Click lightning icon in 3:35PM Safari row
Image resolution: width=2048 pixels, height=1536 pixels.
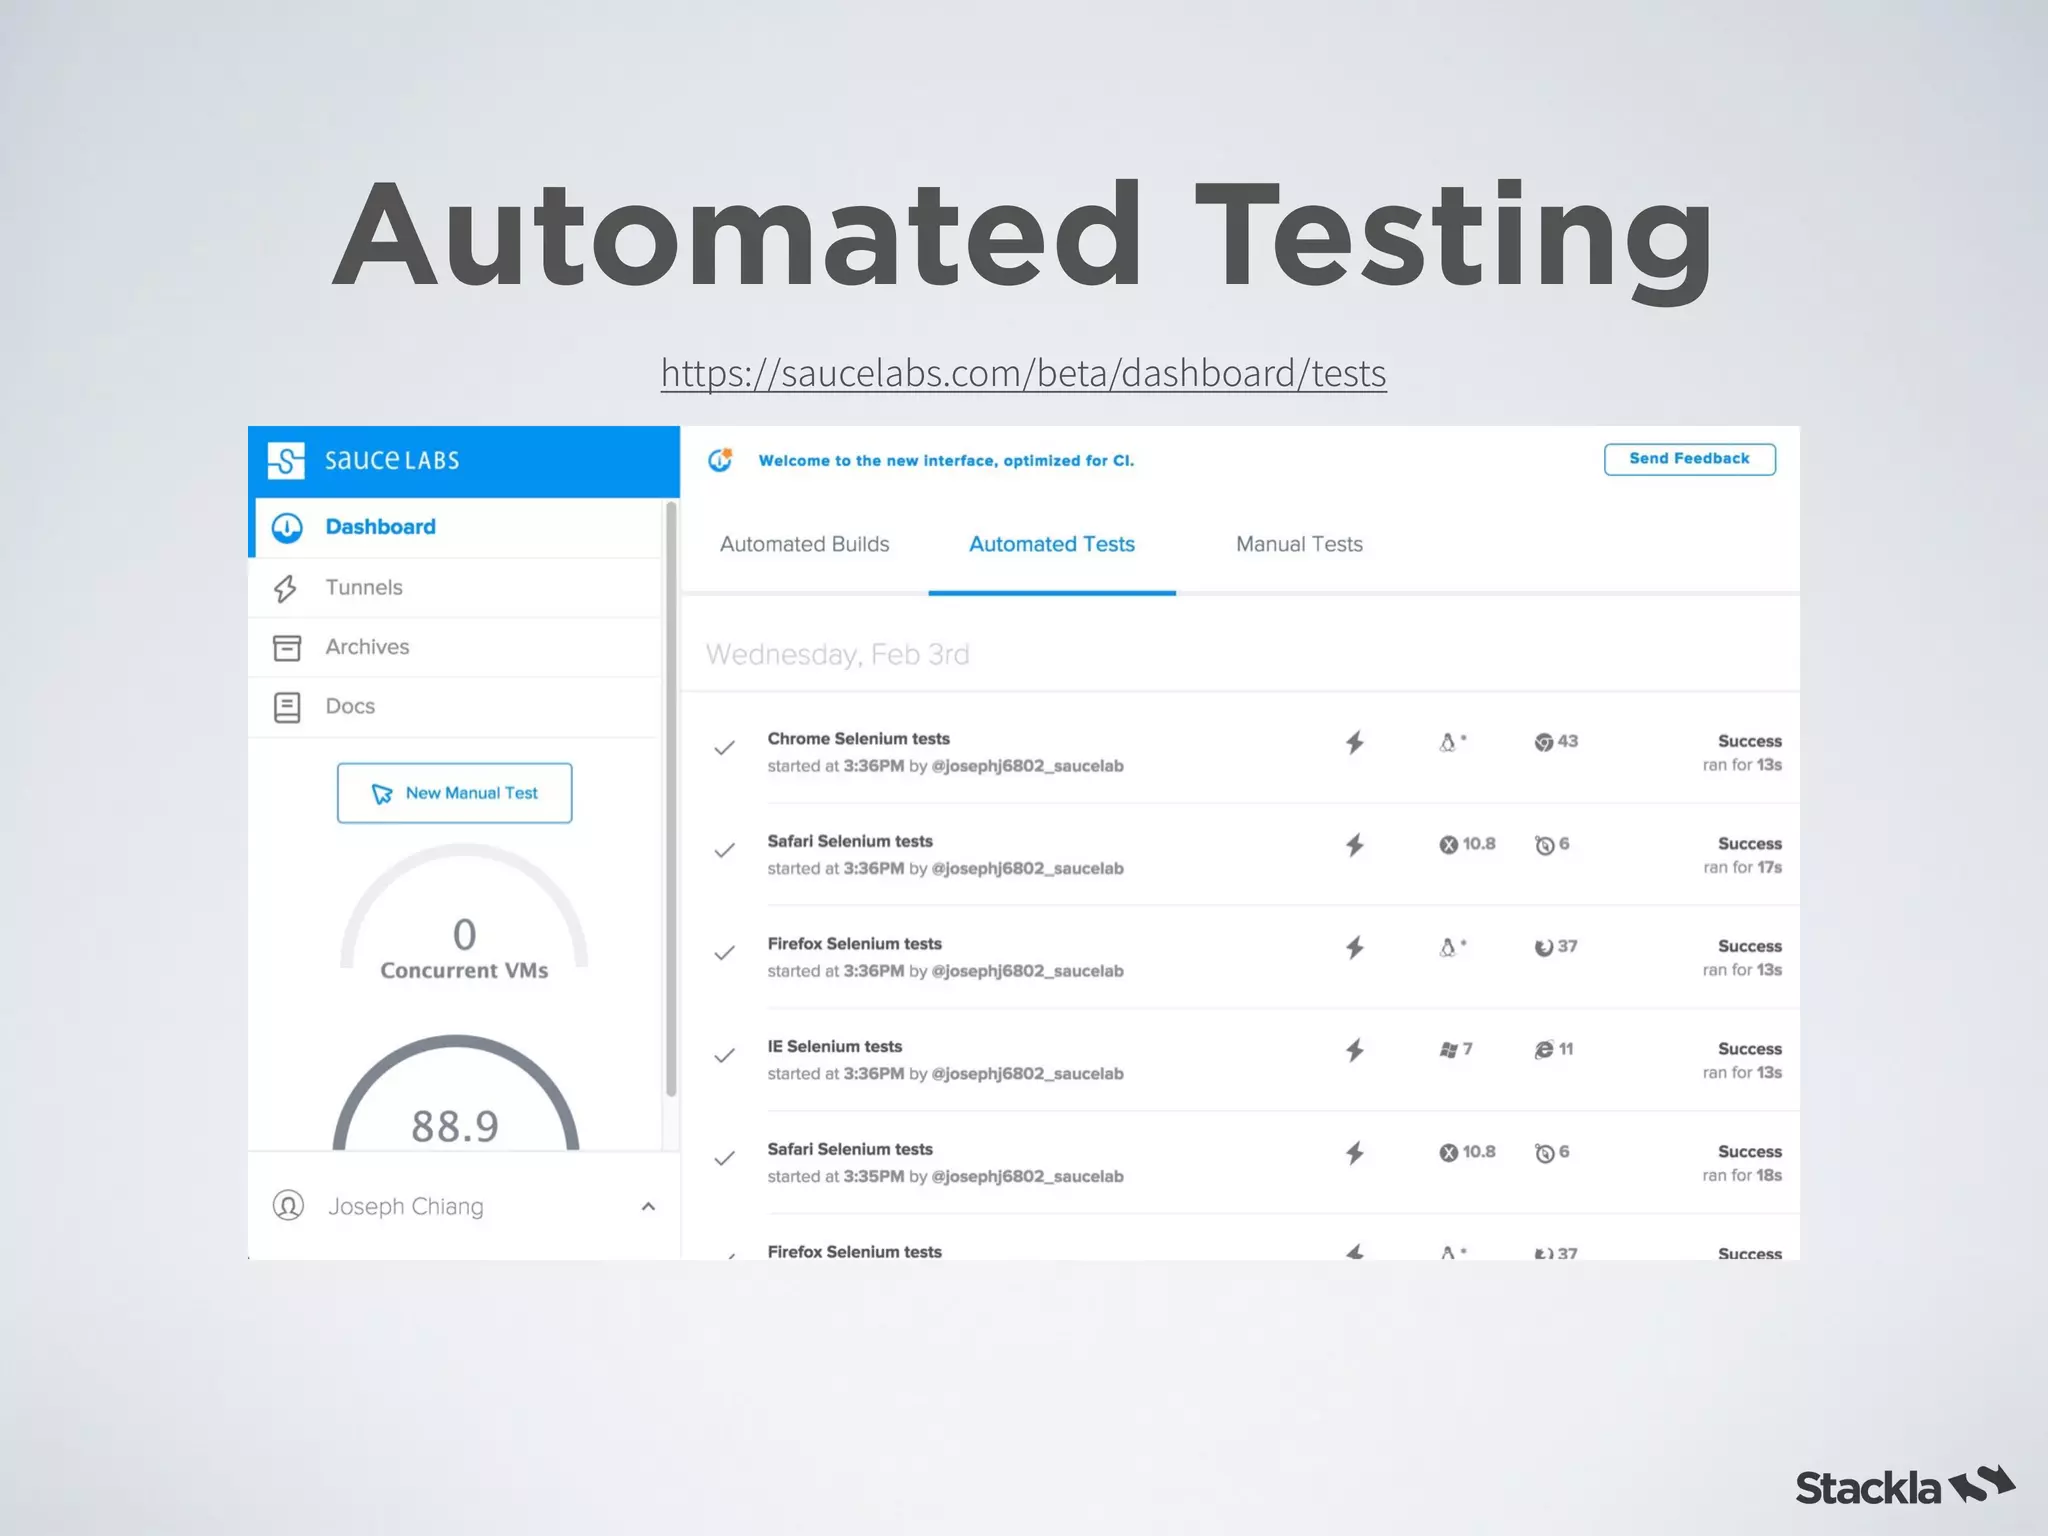point(1354,1153)
